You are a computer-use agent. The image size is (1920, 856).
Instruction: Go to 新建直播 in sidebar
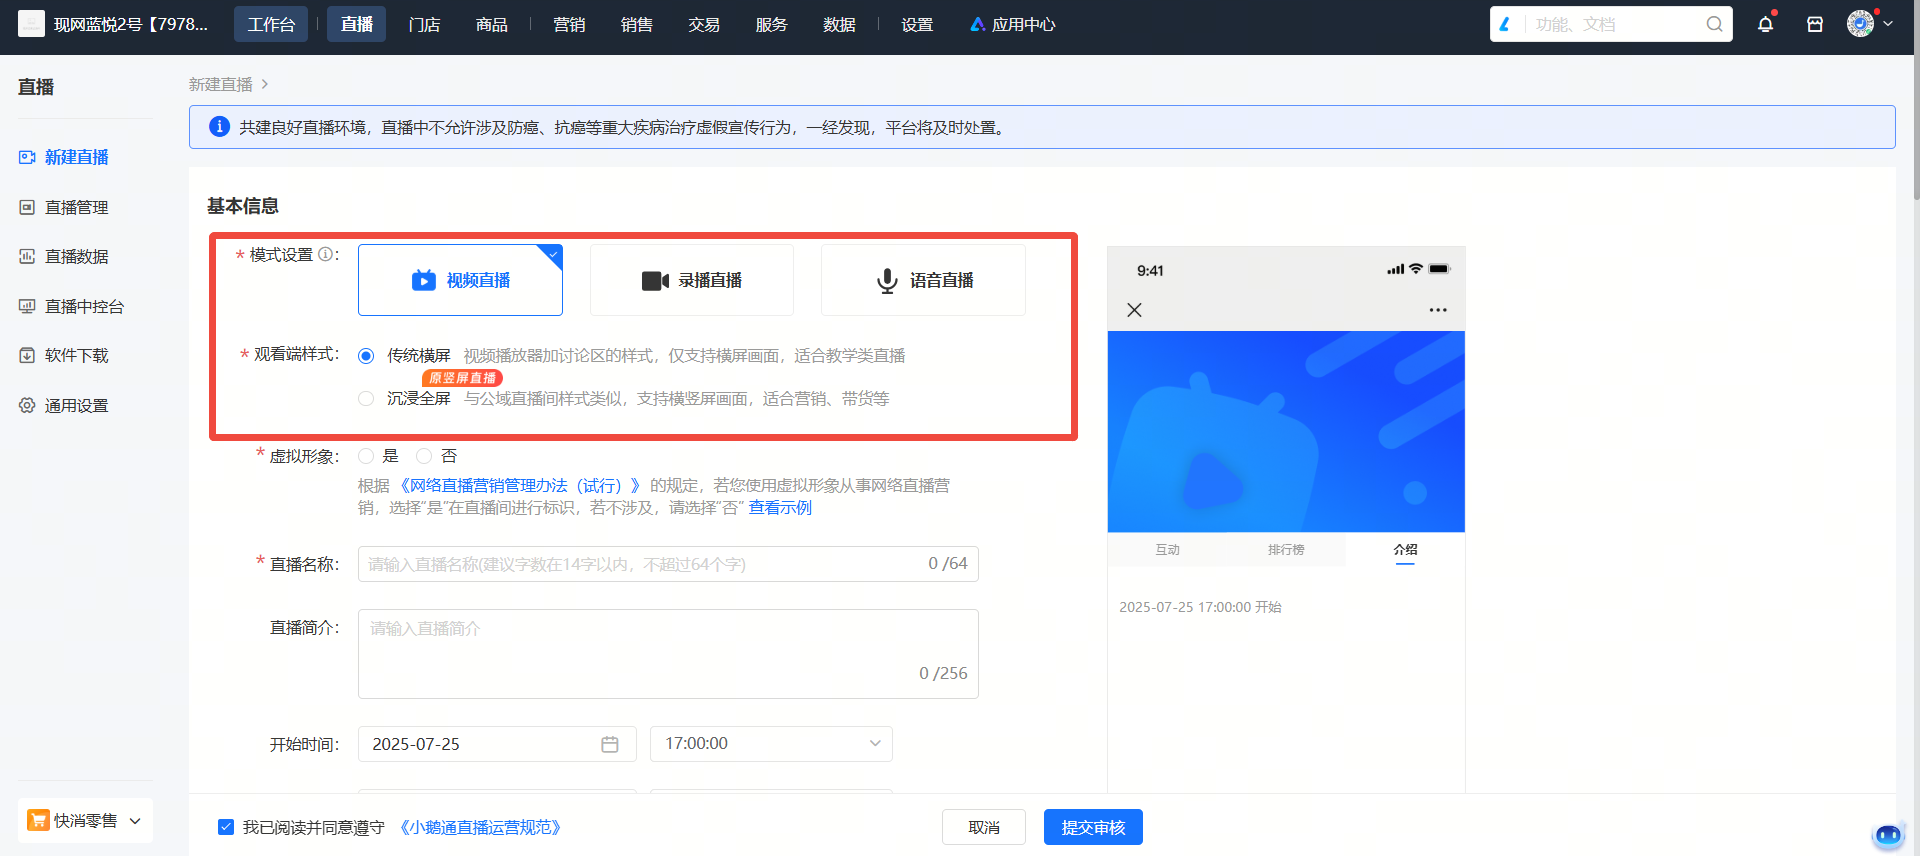(x=77, y=157)
